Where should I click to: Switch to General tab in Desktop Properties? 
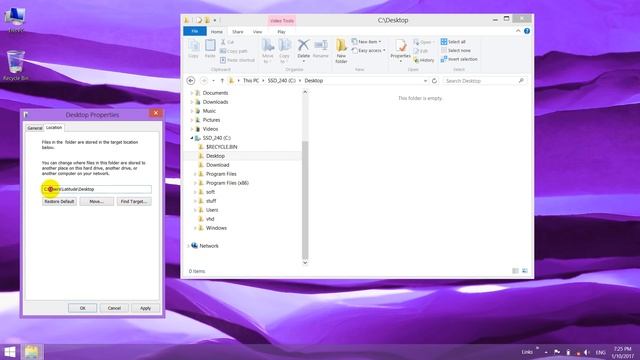[35, 128]
